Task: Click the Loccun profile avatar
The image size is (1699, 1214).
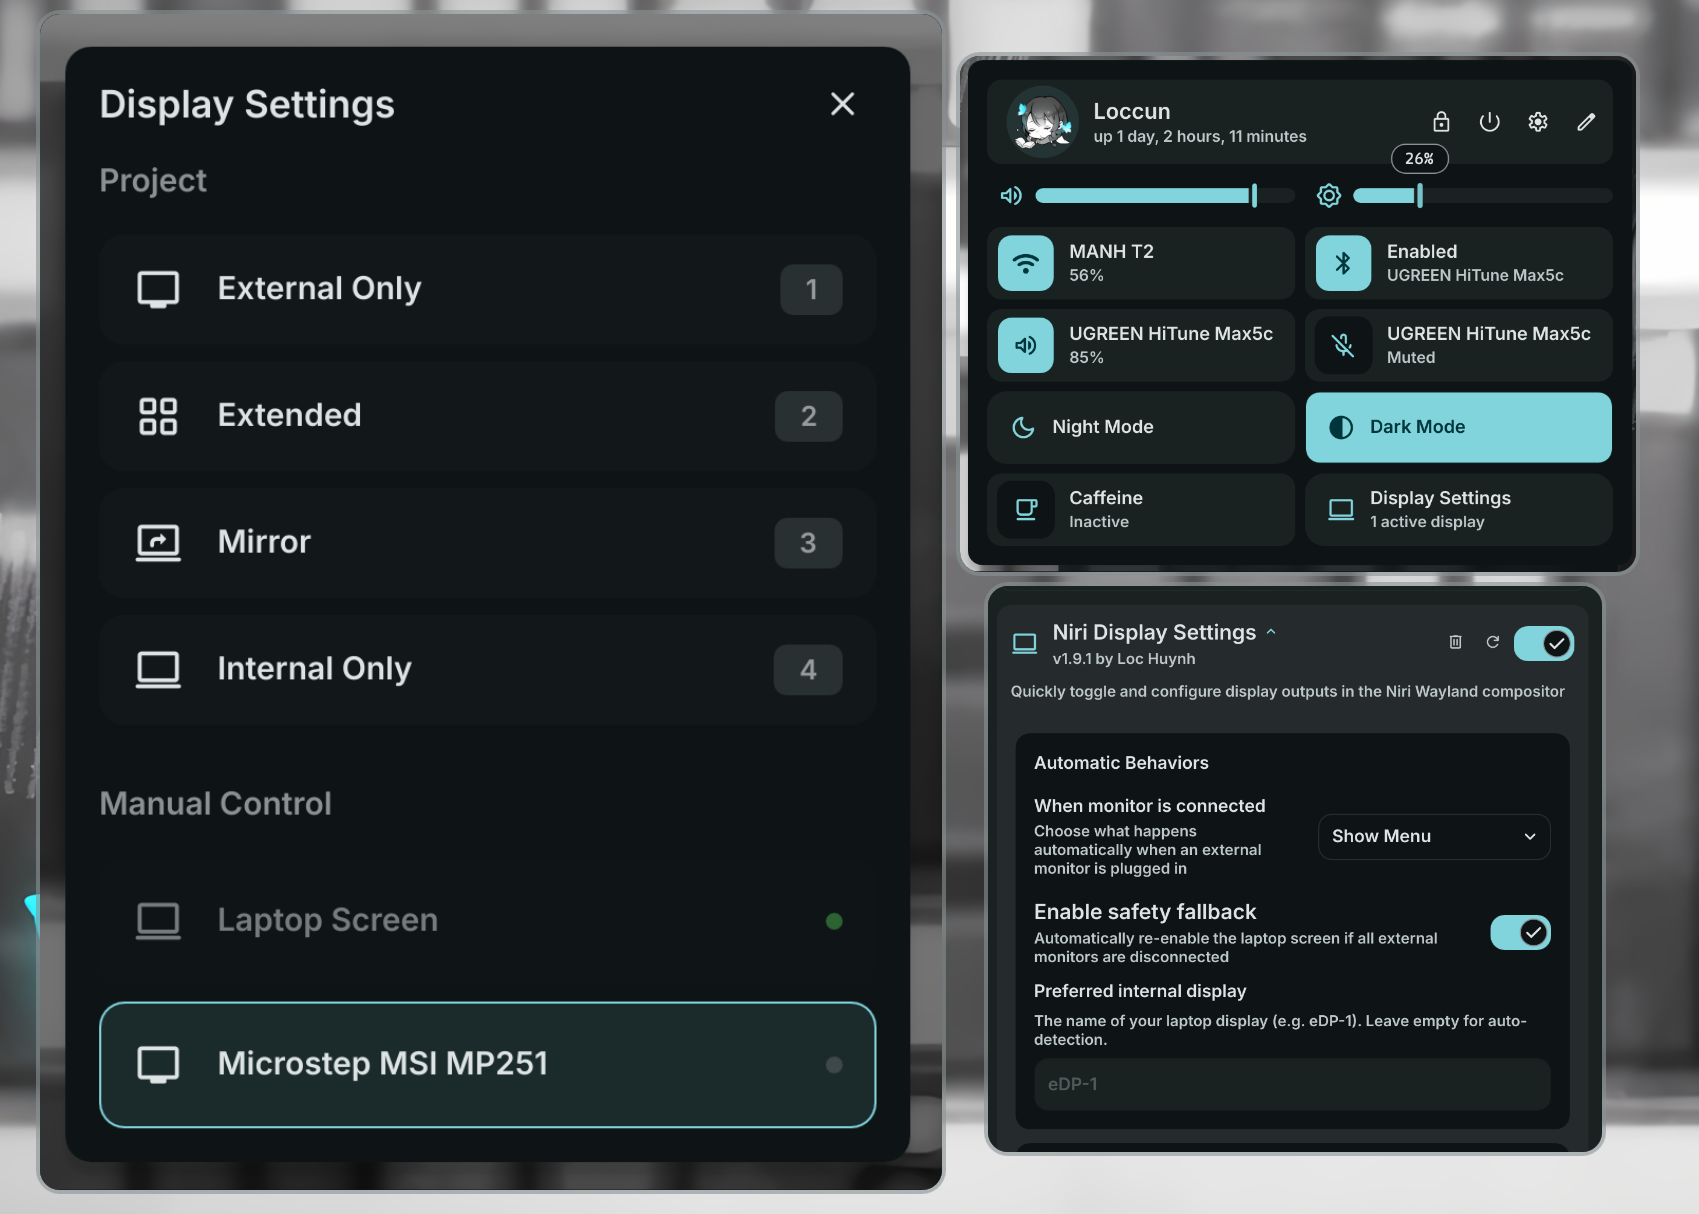Action: (1042, 122)
